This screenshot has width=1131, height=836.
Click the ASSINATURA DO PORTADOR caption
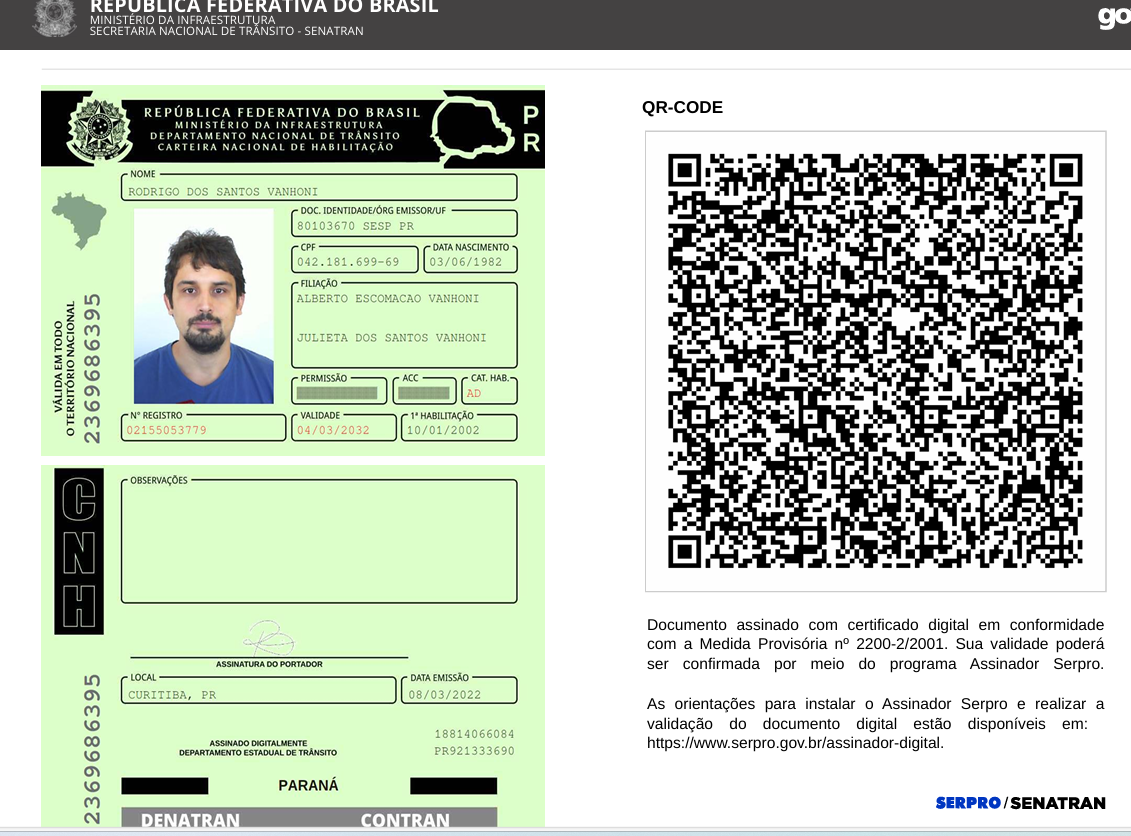[269, 664]
